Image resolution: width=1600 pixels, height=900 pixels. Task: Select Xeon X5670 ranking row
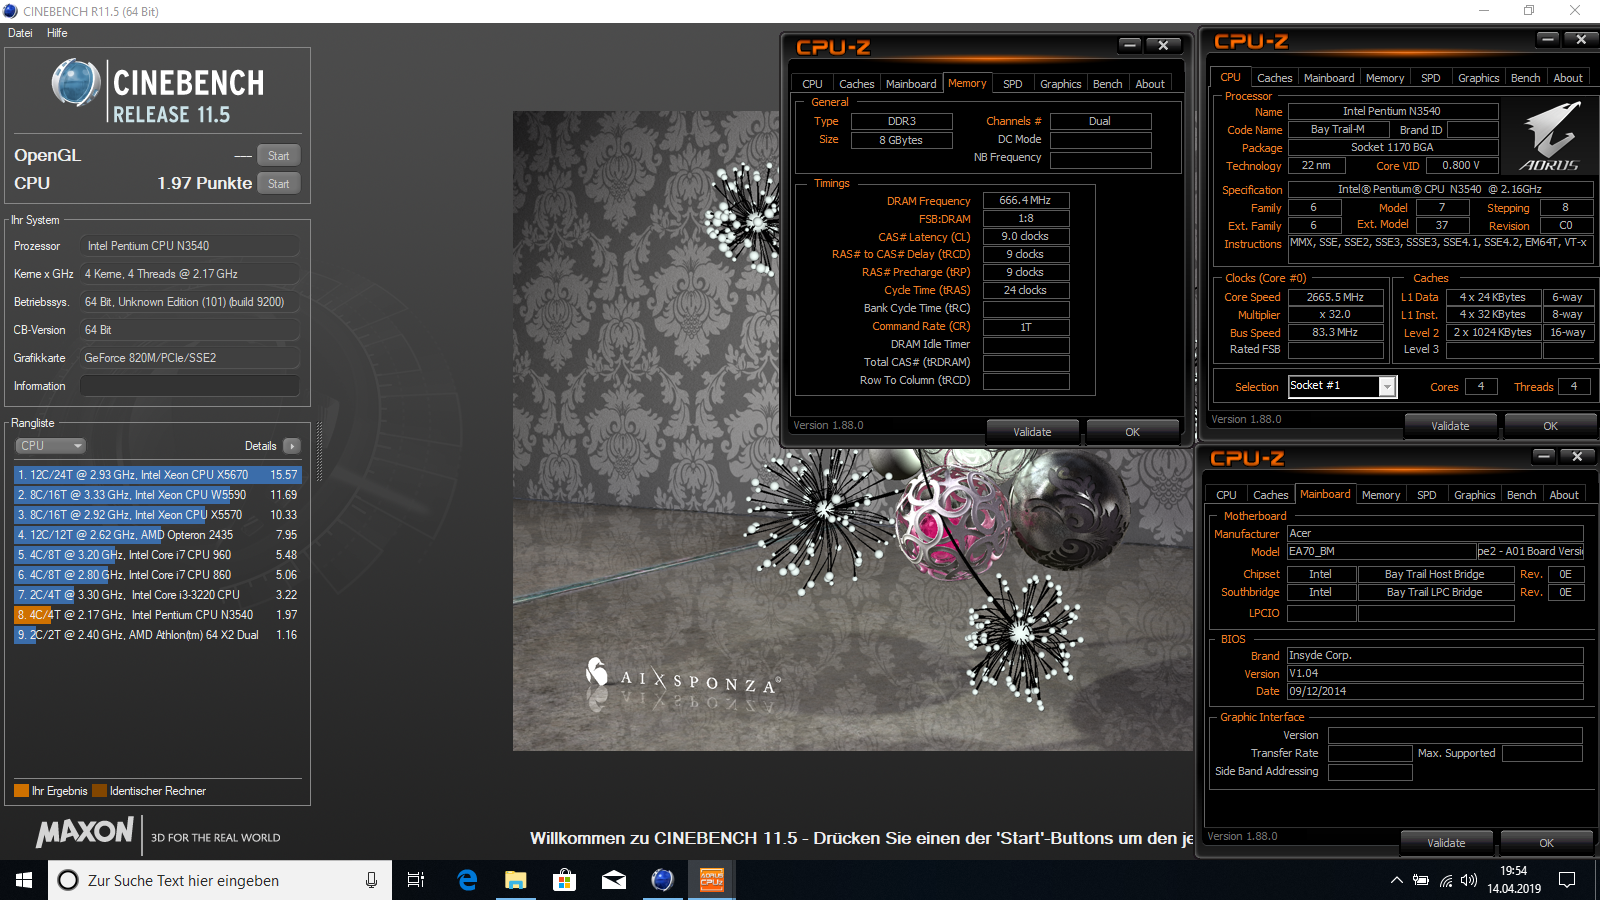(x=157, y=475)
